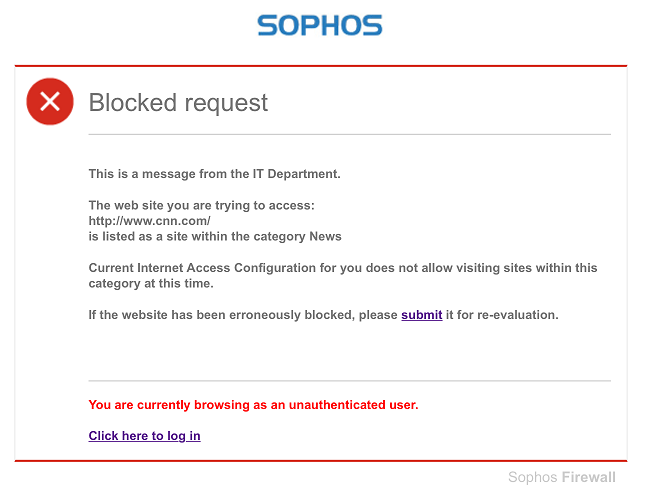Click the word Sophos in footer
Viewport: 645px width, 487px height.
click(532, 477)
